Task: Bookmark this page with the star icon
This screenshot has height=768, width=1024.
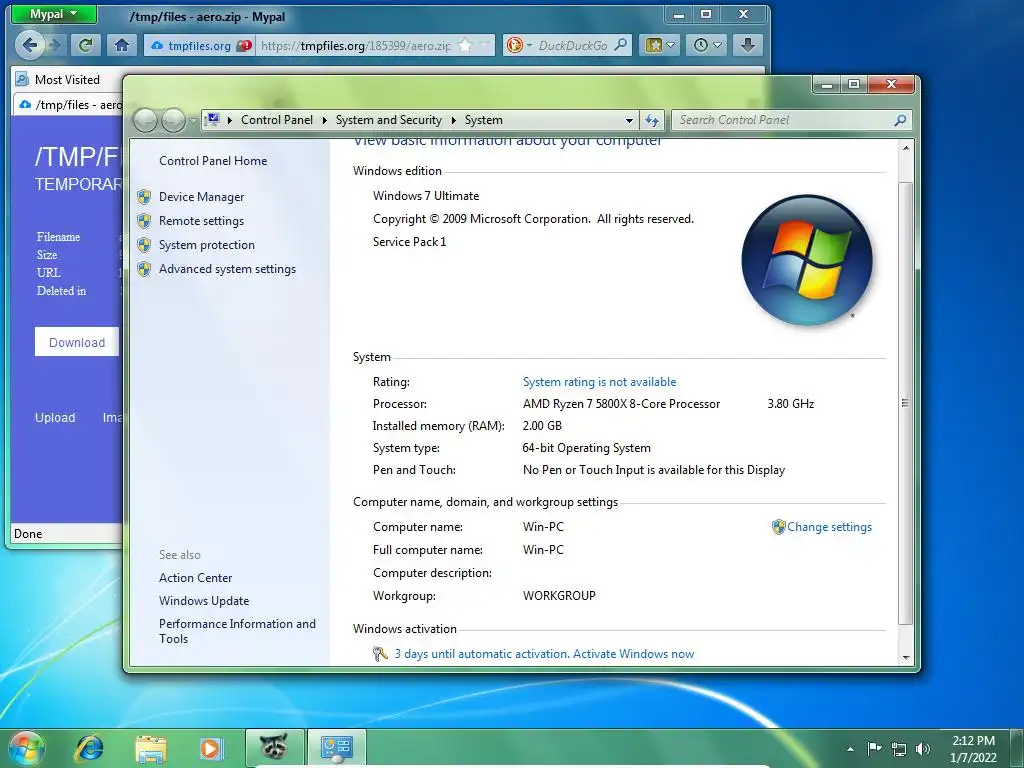Action: pos(465,45)
